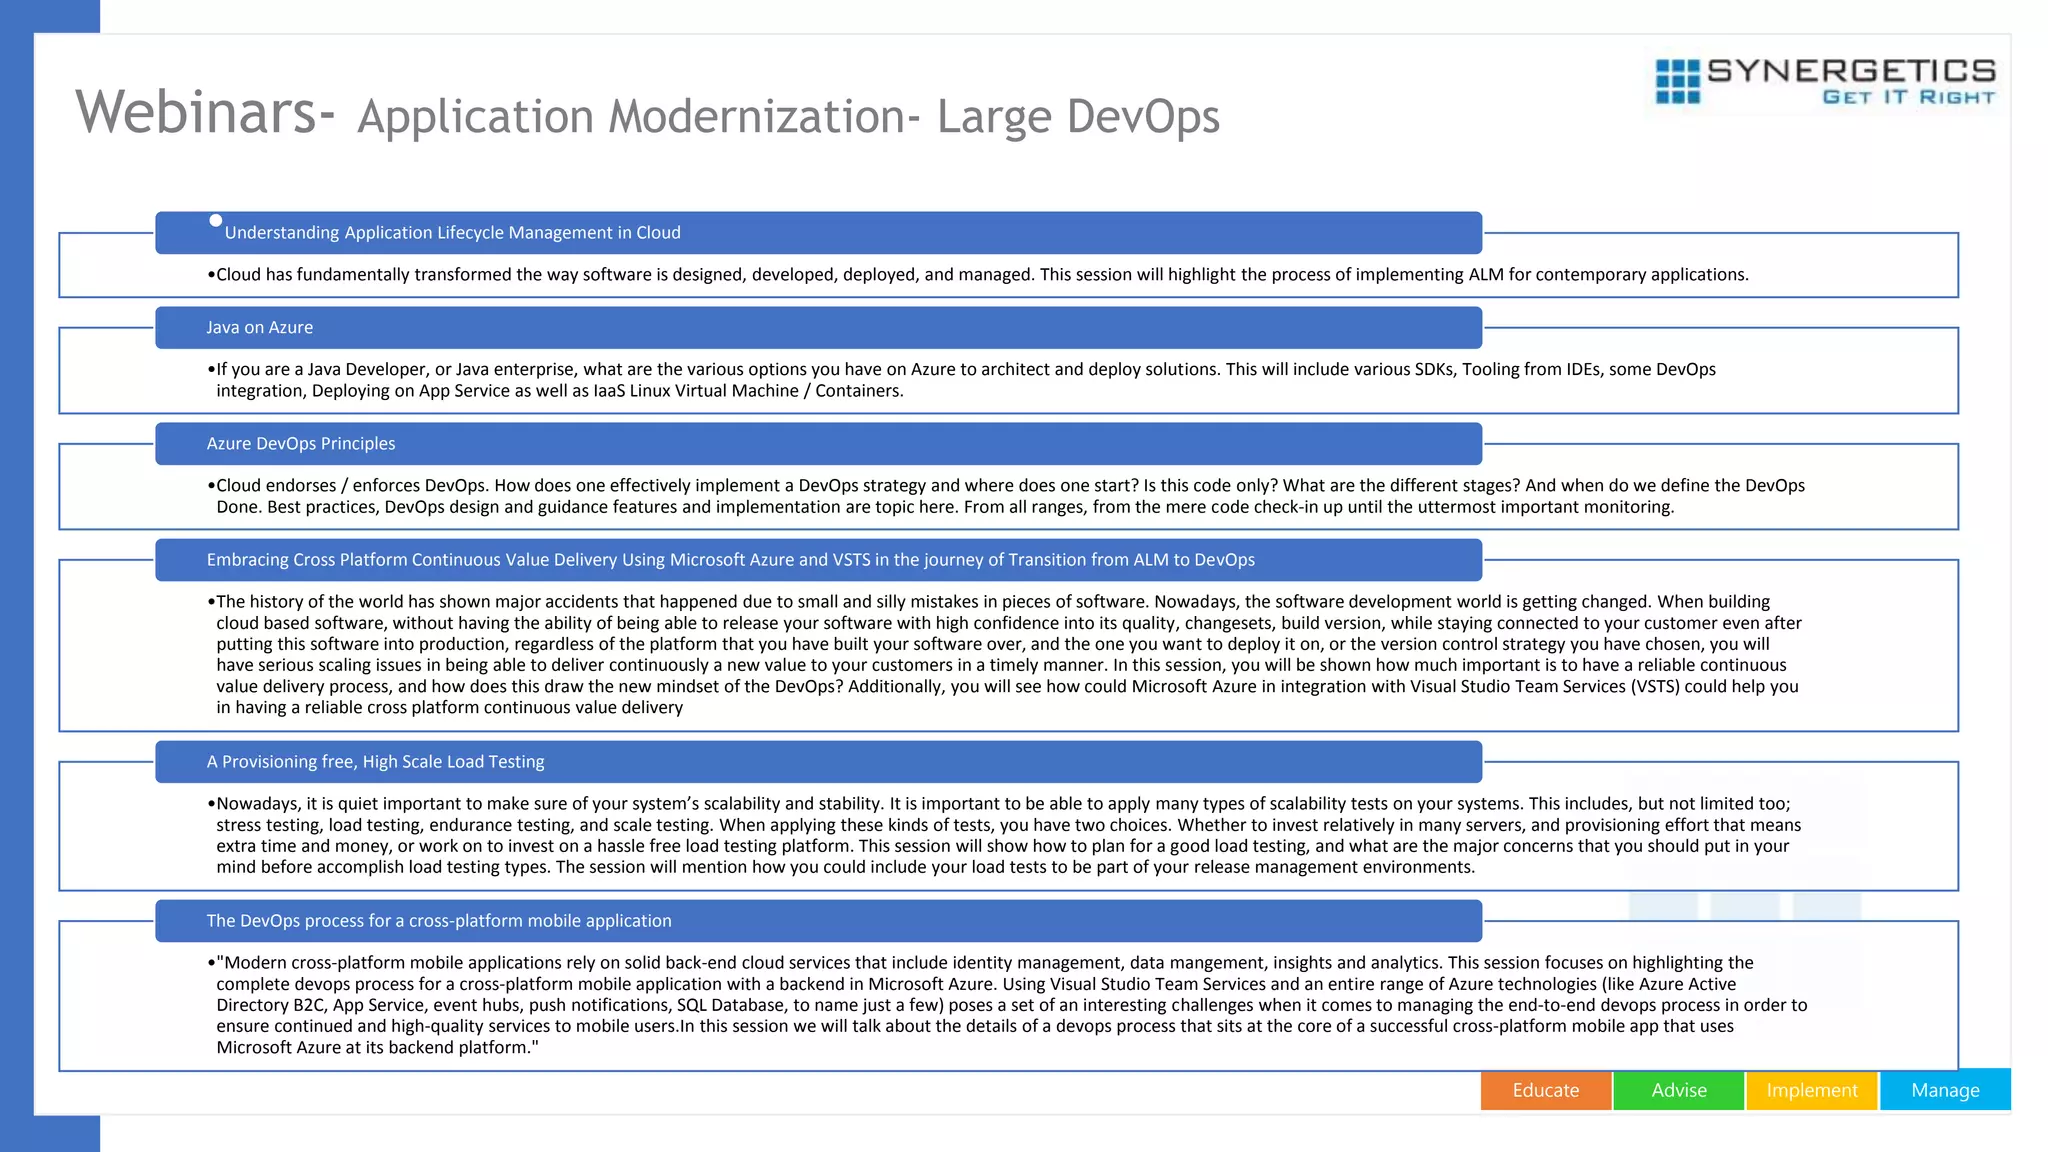Open the 'Java on Azure' header
The height and width of the screenshot is (1152, 2048).
(x=818, y=327)
